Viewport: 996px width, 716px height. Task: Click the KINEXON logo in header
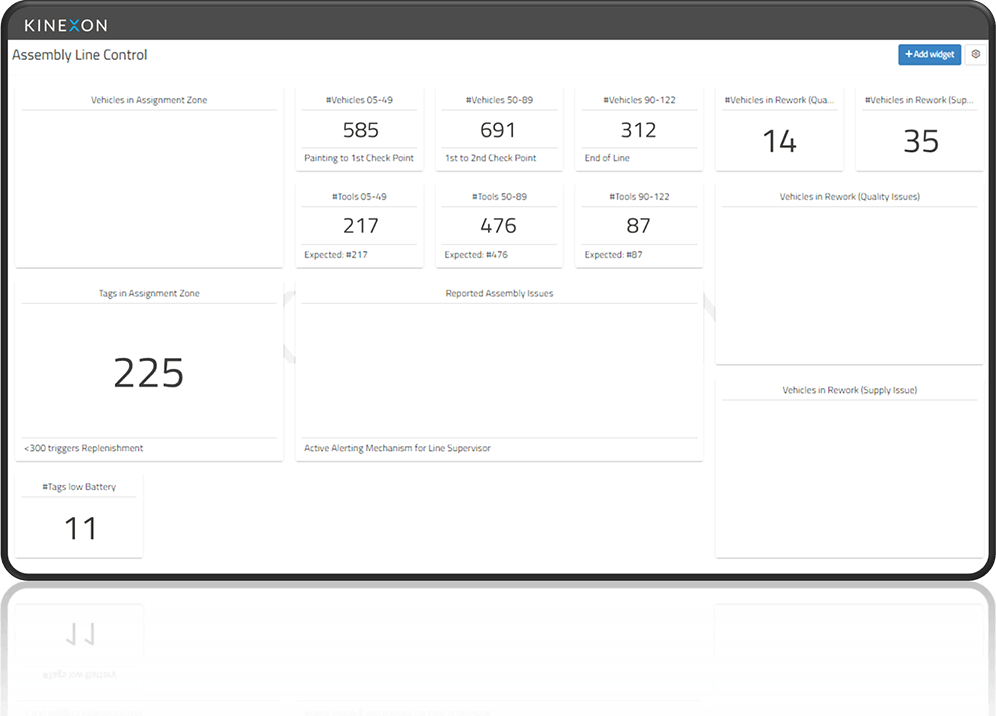pyautogui.click(x=66, y=25)
